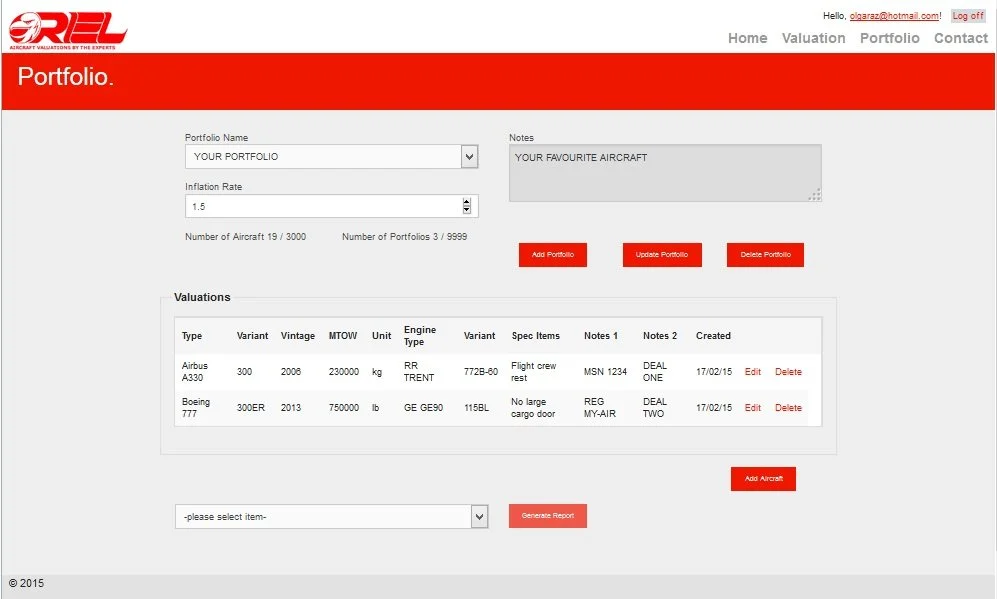Click the Inflation Rate spinner arrows
The image size is (997, 599).
[466, 206]
